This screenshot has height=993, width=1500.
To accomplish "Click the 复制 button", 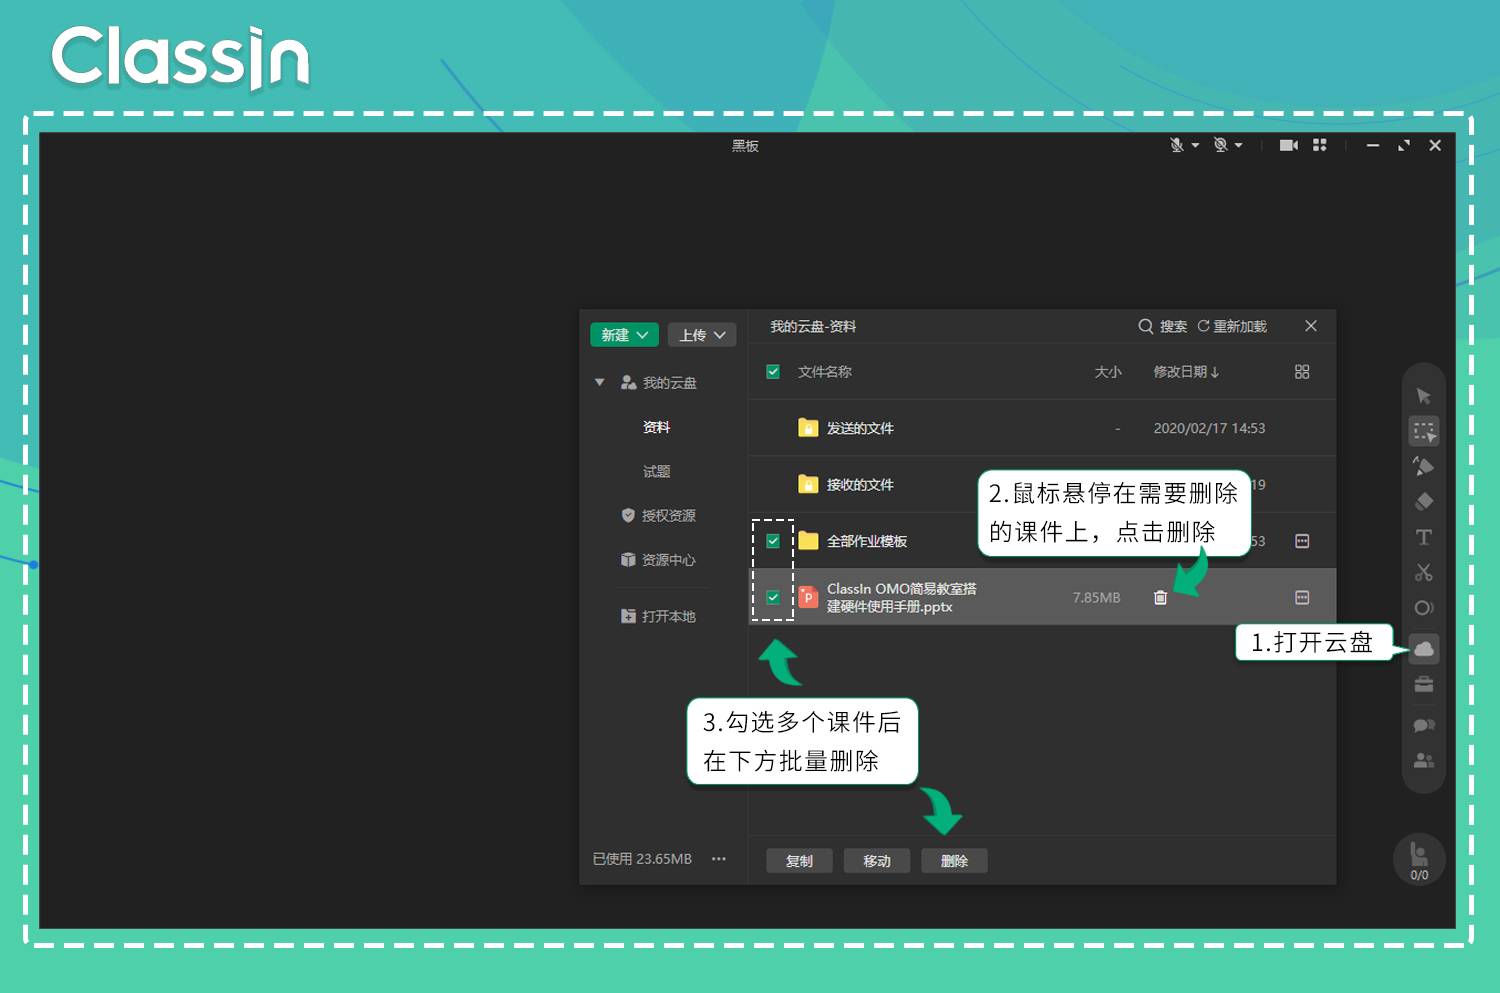I will (x=799, y=861).
